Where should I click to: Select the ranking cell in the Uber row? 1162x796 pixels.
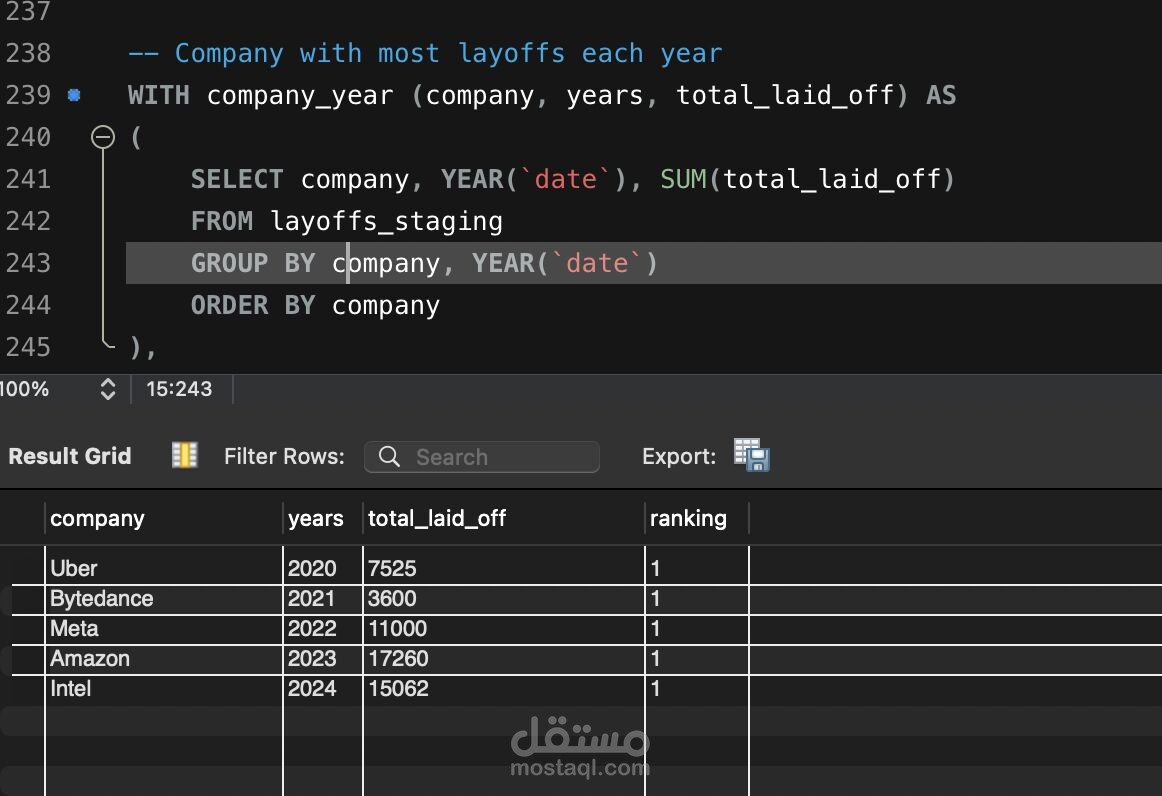[697, 568]
